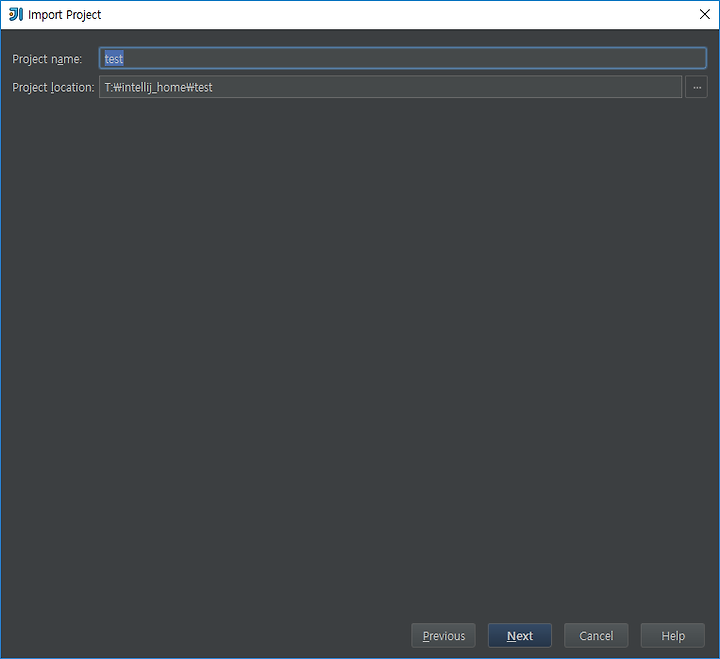The height and width of the screenshot is (659, 720).
Task: Cancel the Import Project dialog
Action: (596, 636)
